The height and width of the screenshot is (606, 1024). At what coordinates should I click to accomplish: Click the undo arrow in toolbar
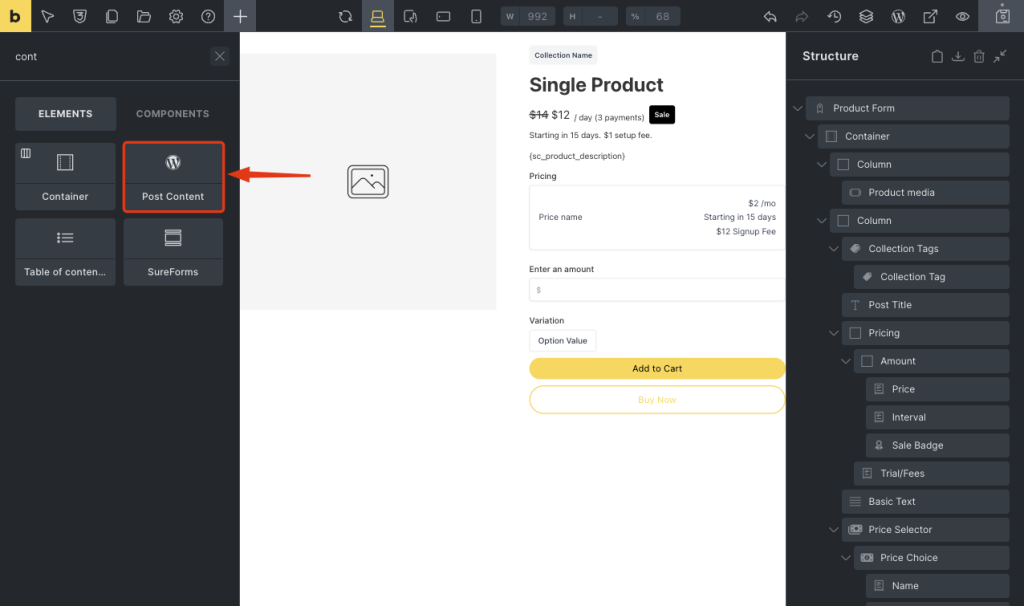point(769,16)
